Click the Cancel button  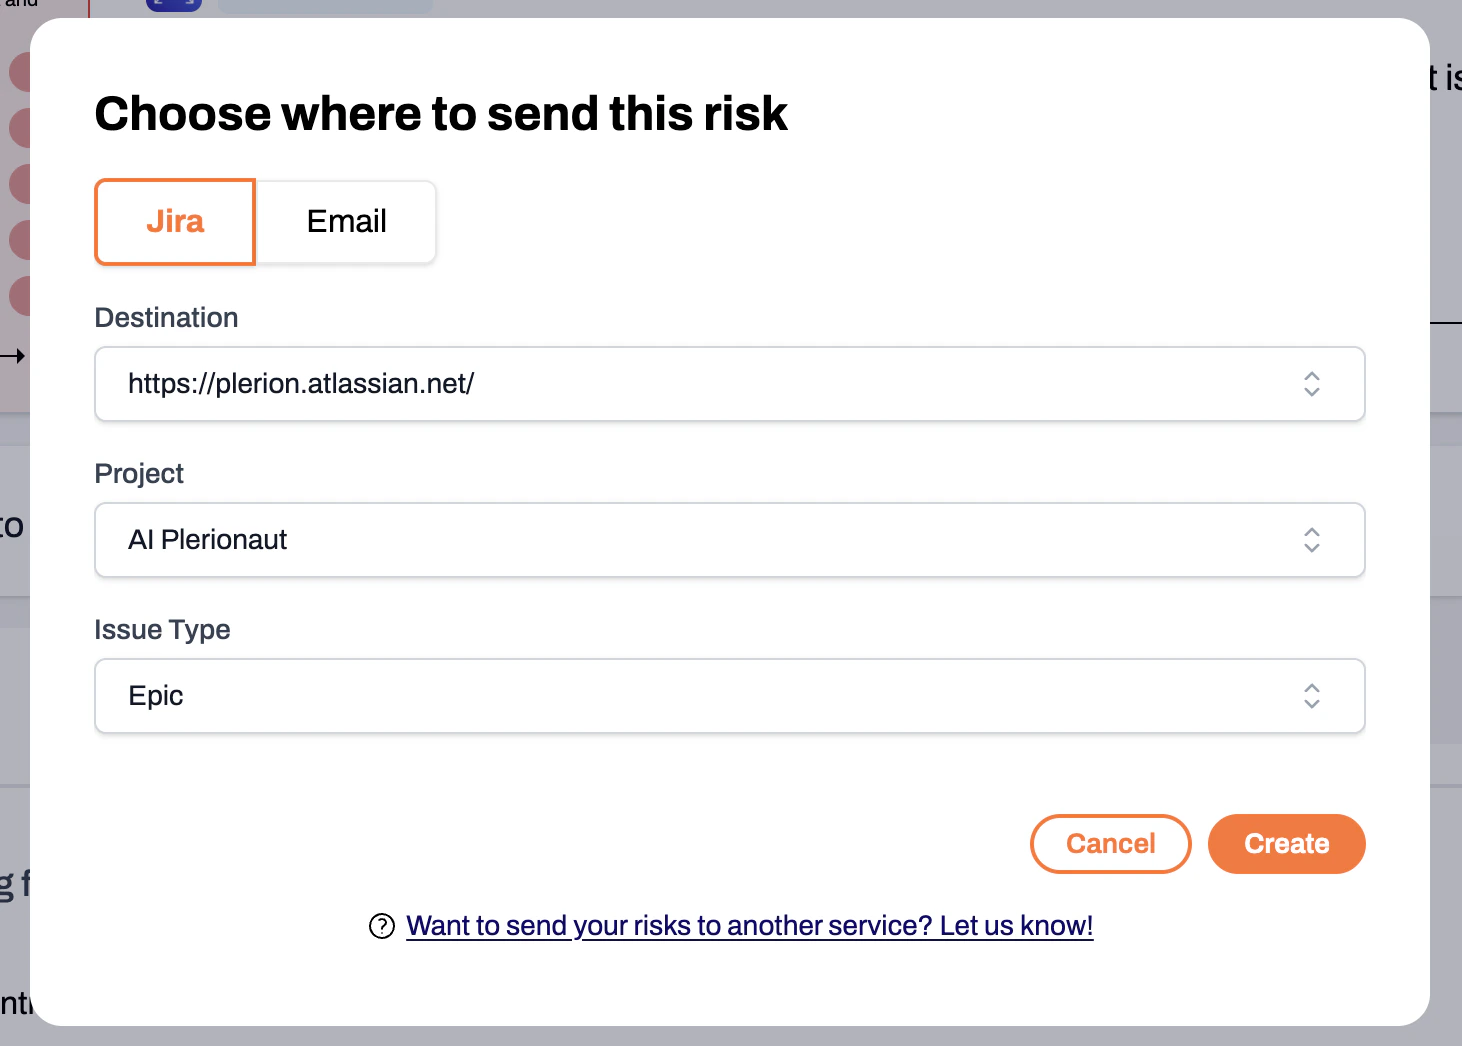tap(1110, 843)
